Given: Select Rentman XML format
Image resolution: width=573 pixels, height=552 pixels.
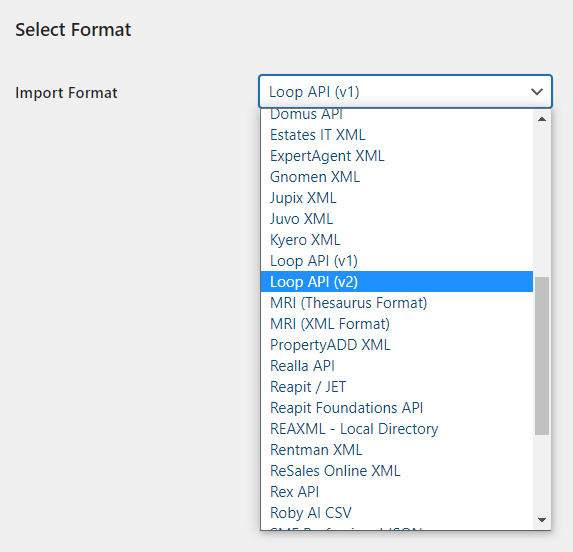Looking at the screenshot, I should [x=397, y=450].
